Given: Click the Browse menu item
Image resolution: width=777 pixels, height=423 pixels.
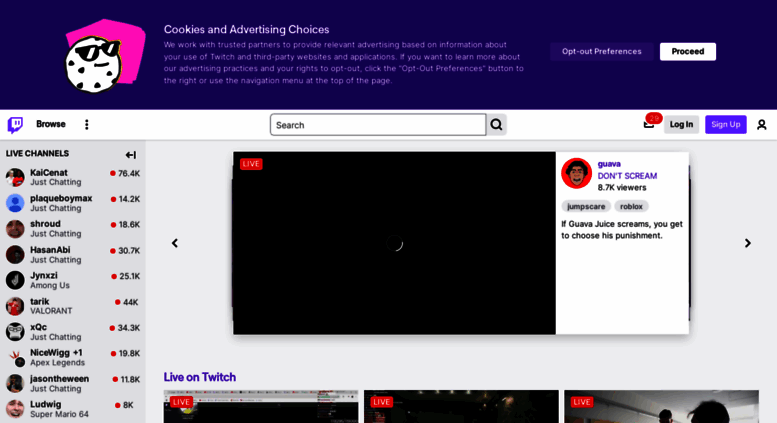Looking at the screenshot, I should 51,124.
